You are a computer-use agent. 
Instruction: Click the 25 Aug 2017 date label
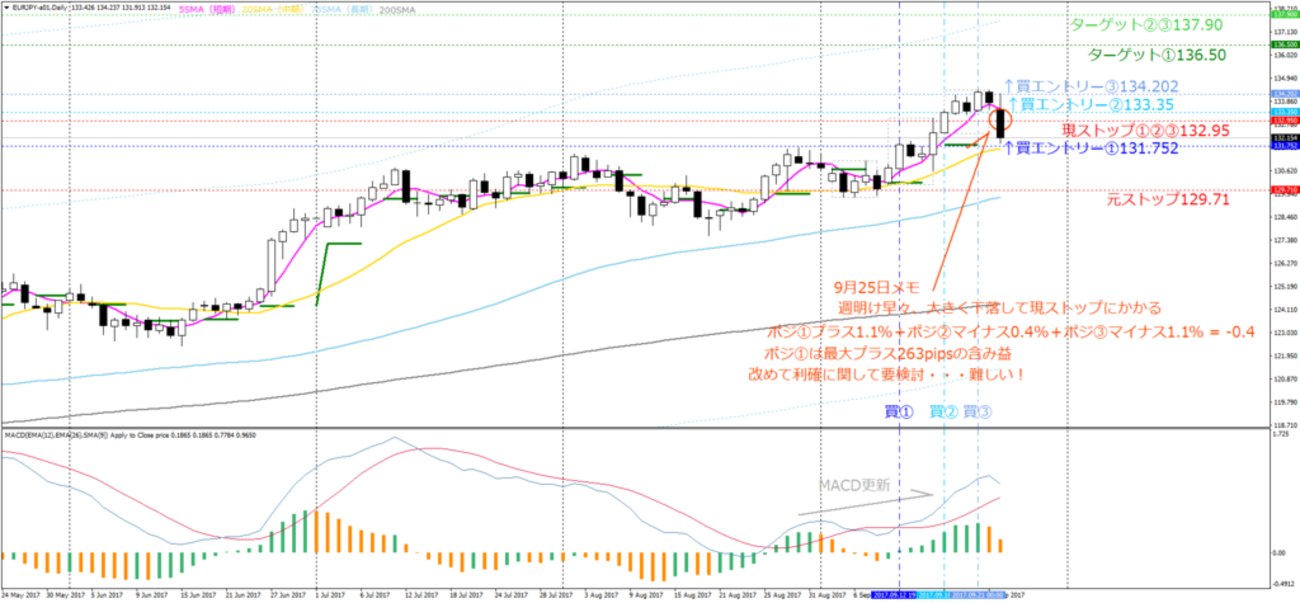coord(780,594)
